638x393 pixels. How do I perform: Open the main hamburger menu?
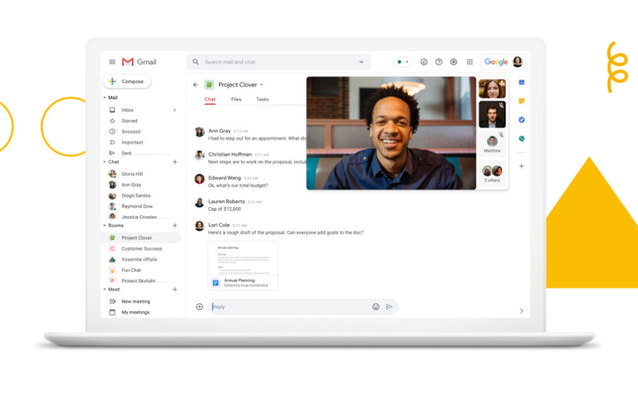point(112,62)
